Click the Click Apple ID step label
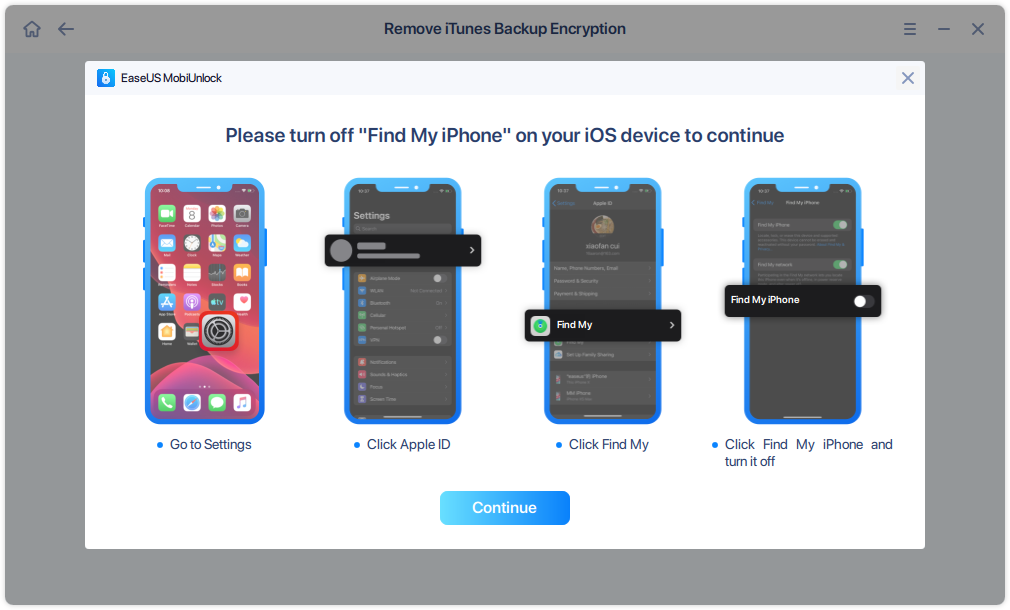 pyautogui.click(x=408, y=444)
